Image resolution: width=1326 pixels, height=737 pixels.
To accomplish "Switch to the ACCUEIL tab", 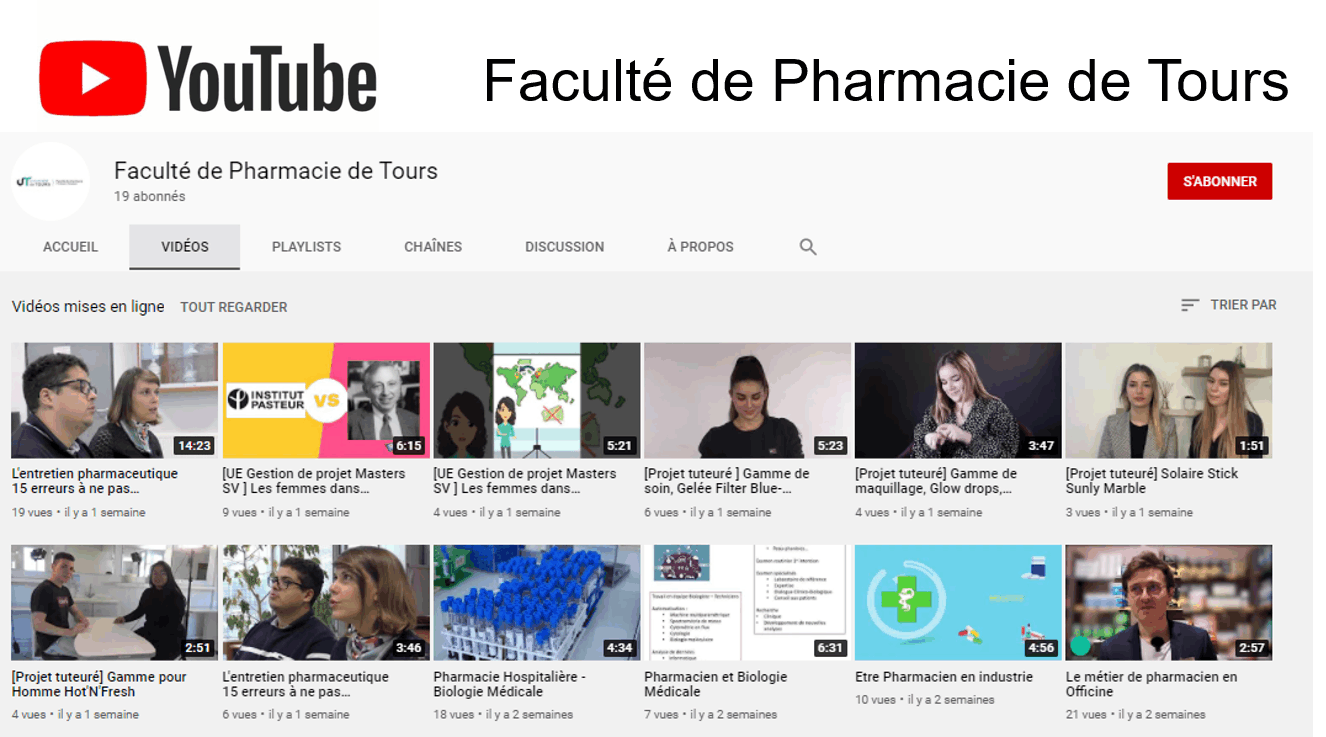I will 71,247.
